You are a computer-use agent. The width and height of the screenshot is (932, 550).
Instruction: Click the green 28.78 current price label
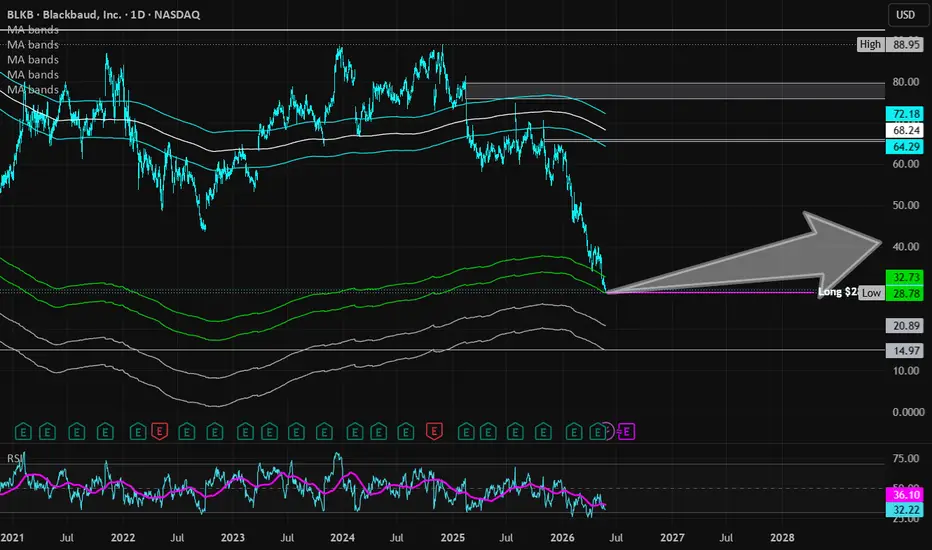[x=906, y=293]
